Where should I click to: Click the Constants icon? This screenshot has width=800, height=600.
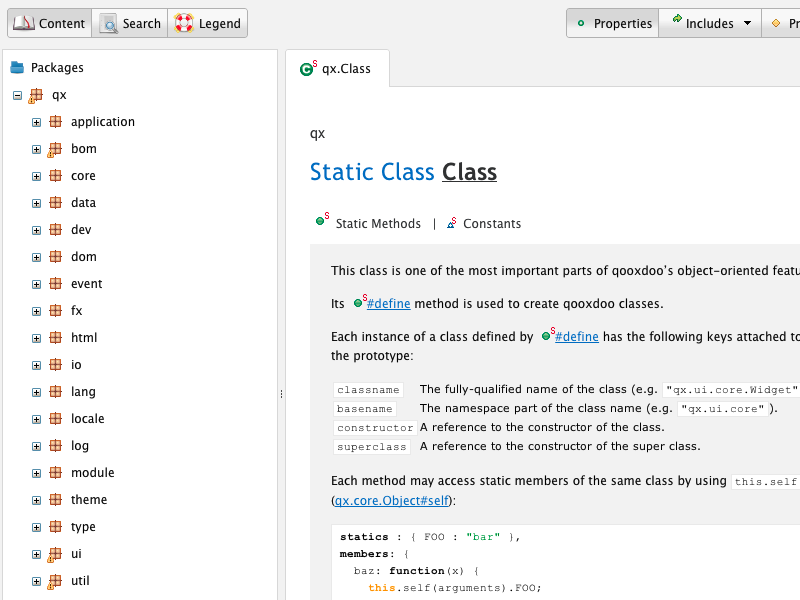tap(452, 224)
